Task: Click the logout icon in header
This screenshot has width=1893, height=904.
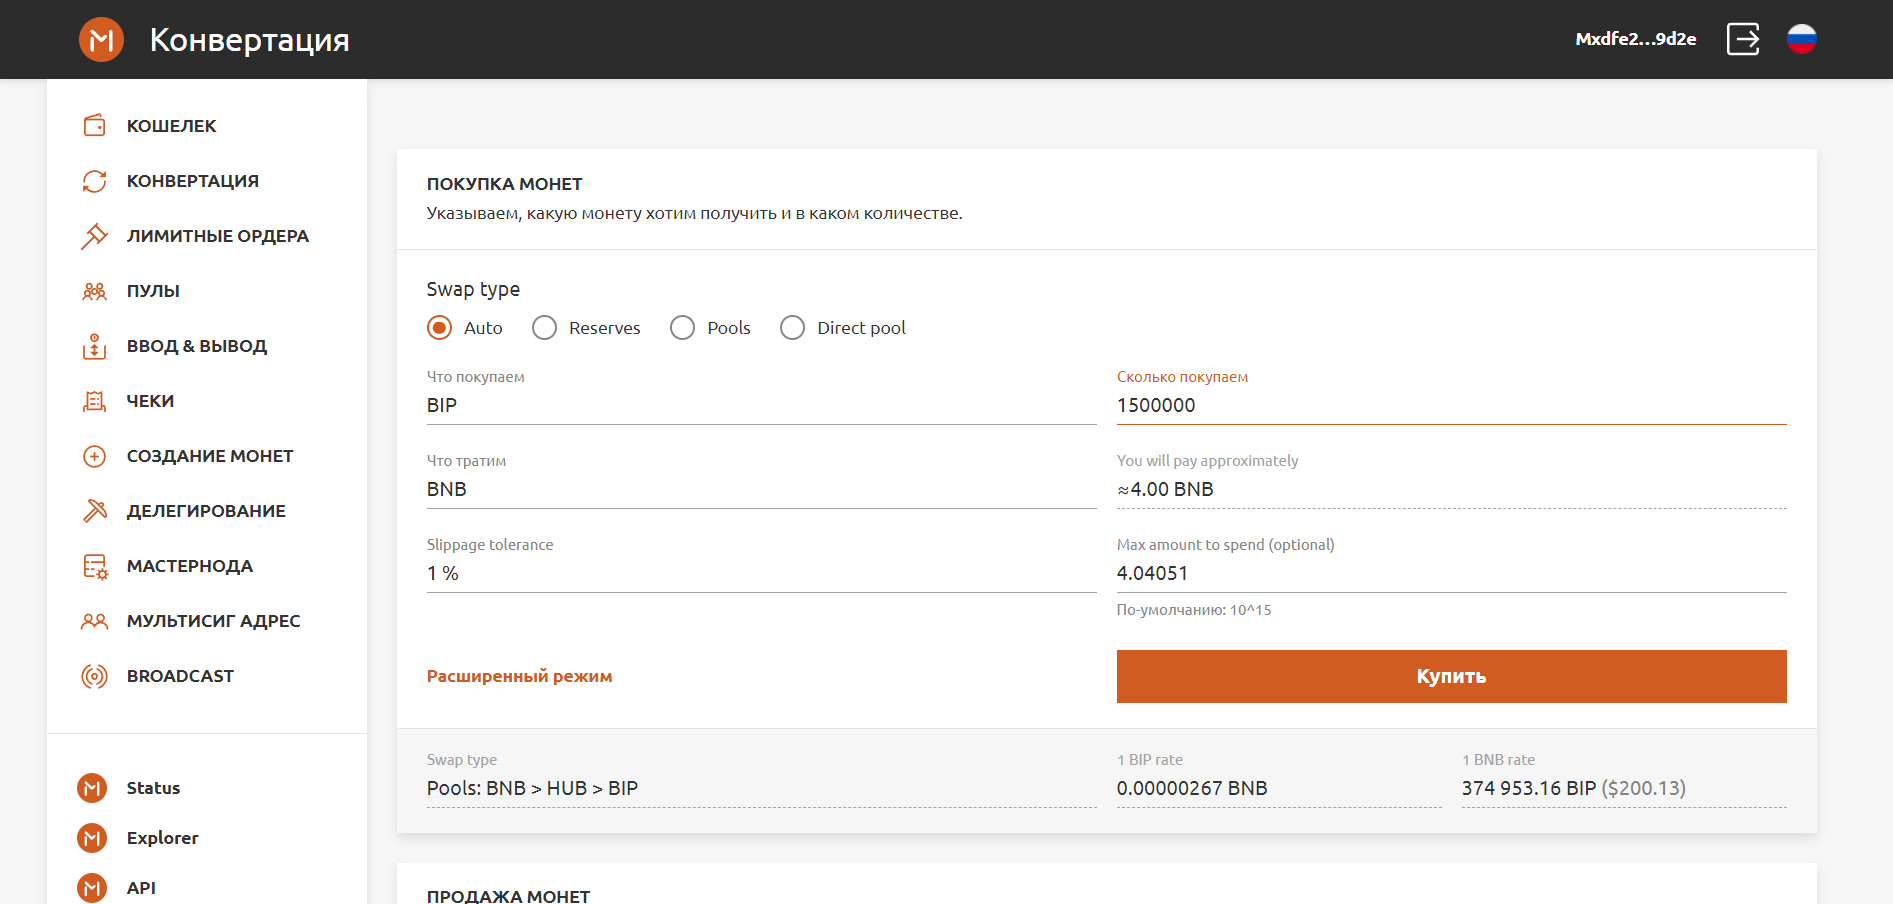Action: (1743, 39)
